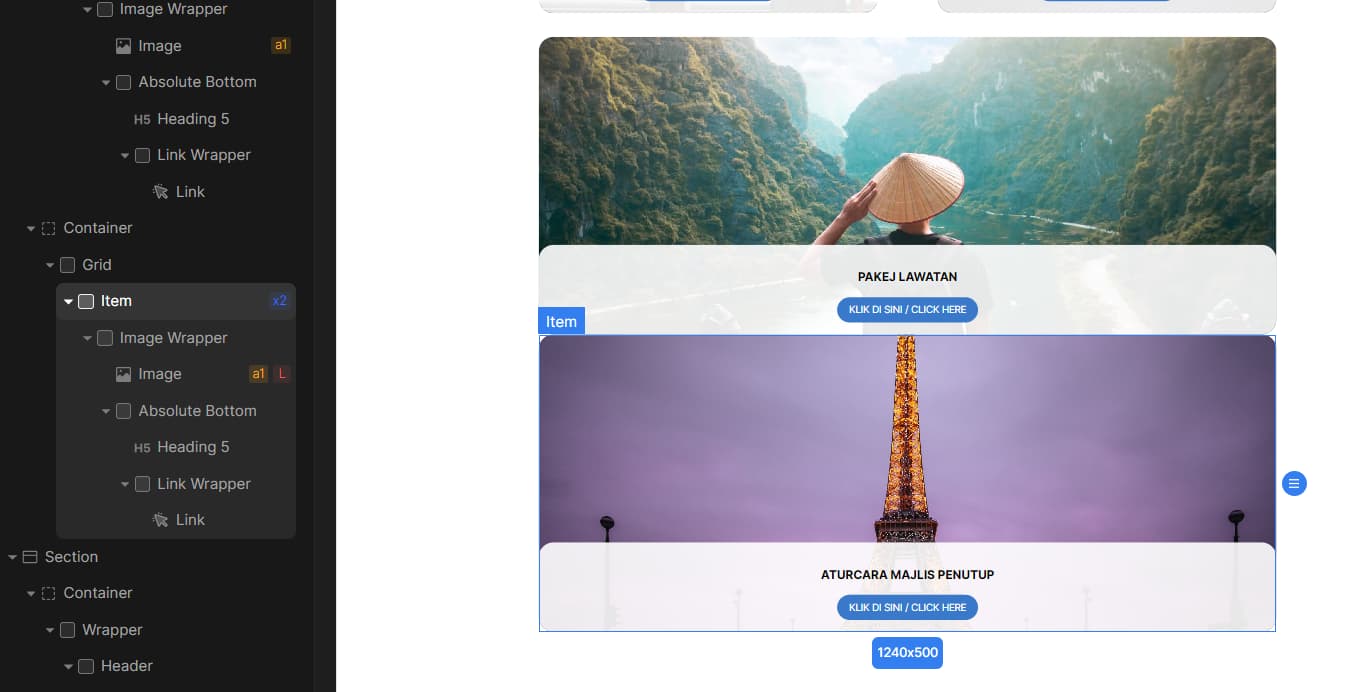Click the dashed container icon above Grid

[48, 228]
